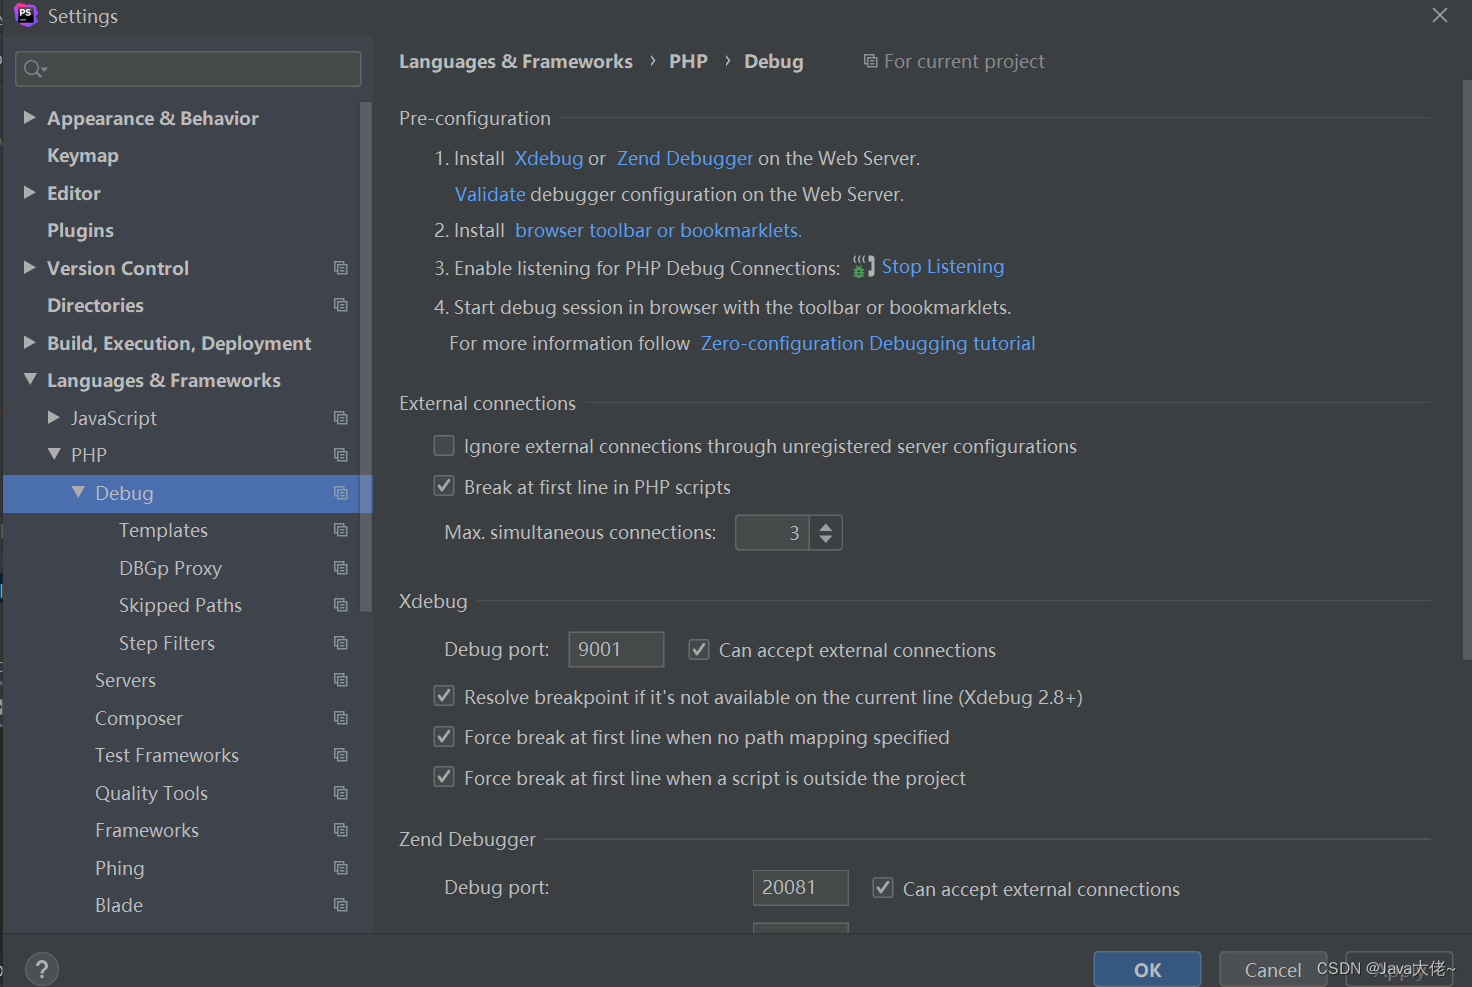Click the copy icon beside Version Control
Image resolution: width=1472 pixels, height=987 pixels.
point(340,268)
